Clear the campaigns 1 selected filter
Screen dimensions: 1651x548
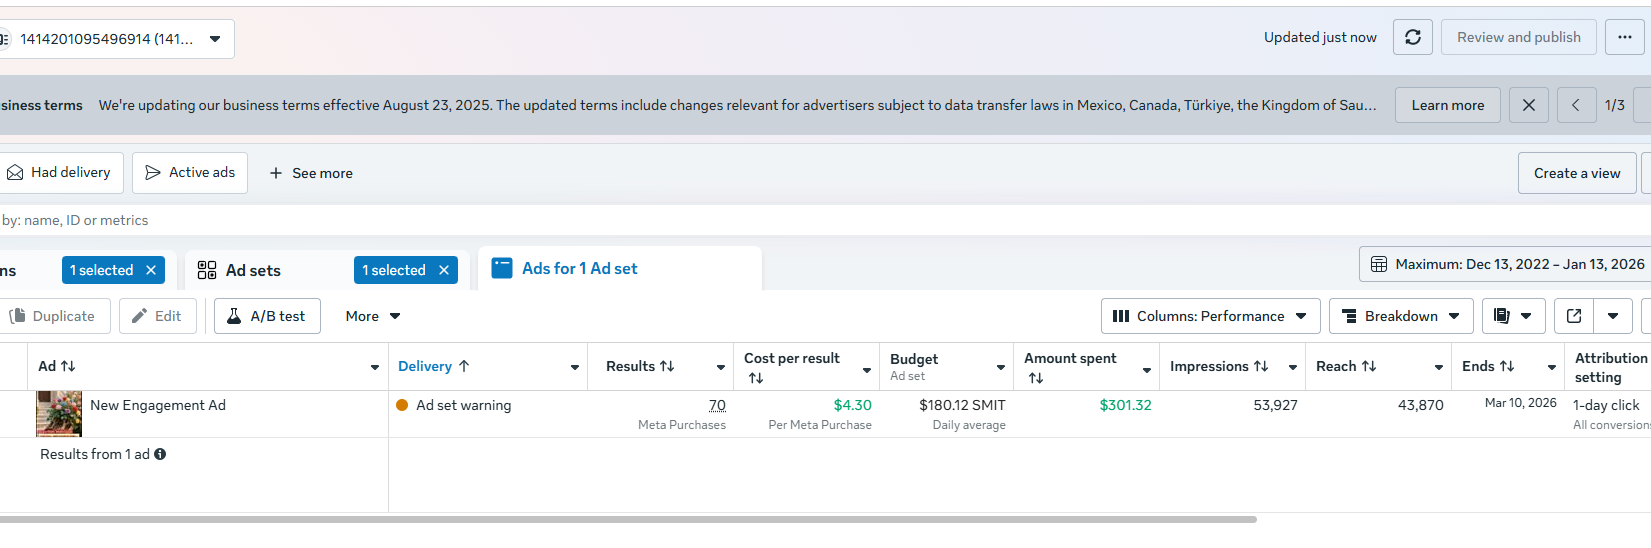[151, 271]
